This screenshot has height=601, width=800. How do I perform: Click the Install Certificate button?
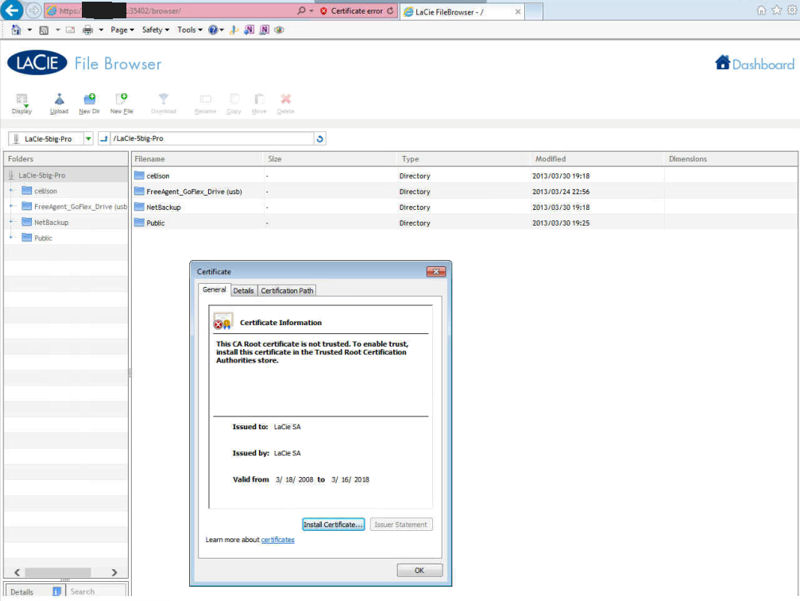click(x=333, y=524)
